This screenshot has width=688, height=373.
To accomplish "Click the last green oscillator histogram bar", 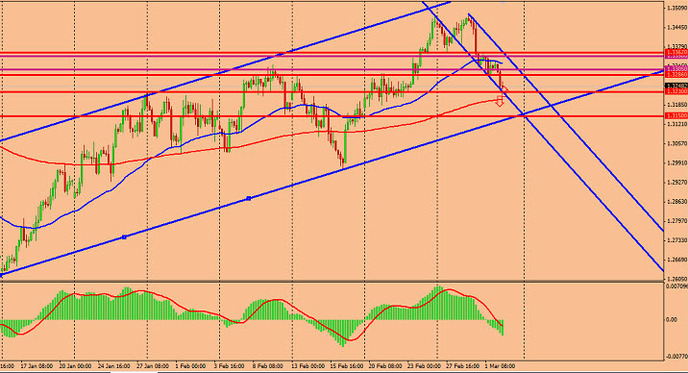I will pyautogui.click(x=502, y=327).
